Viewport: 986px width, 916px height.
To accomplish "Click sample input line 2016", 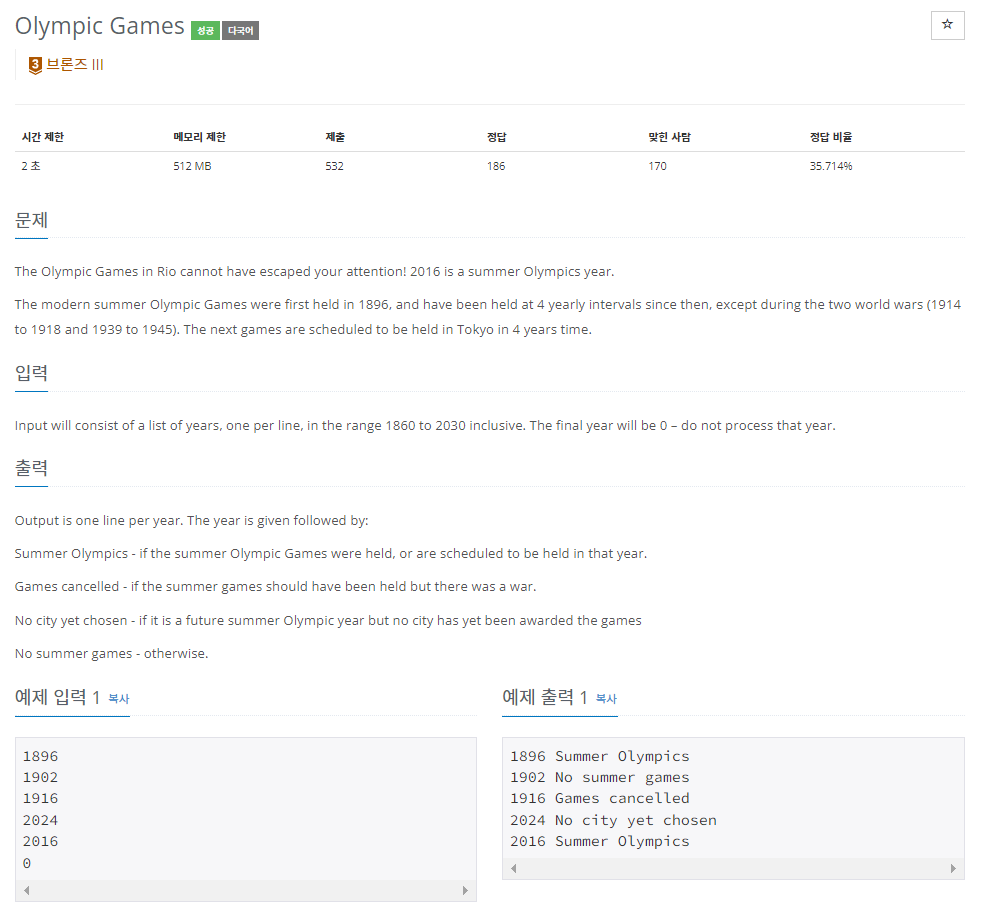I will [40, 841].
